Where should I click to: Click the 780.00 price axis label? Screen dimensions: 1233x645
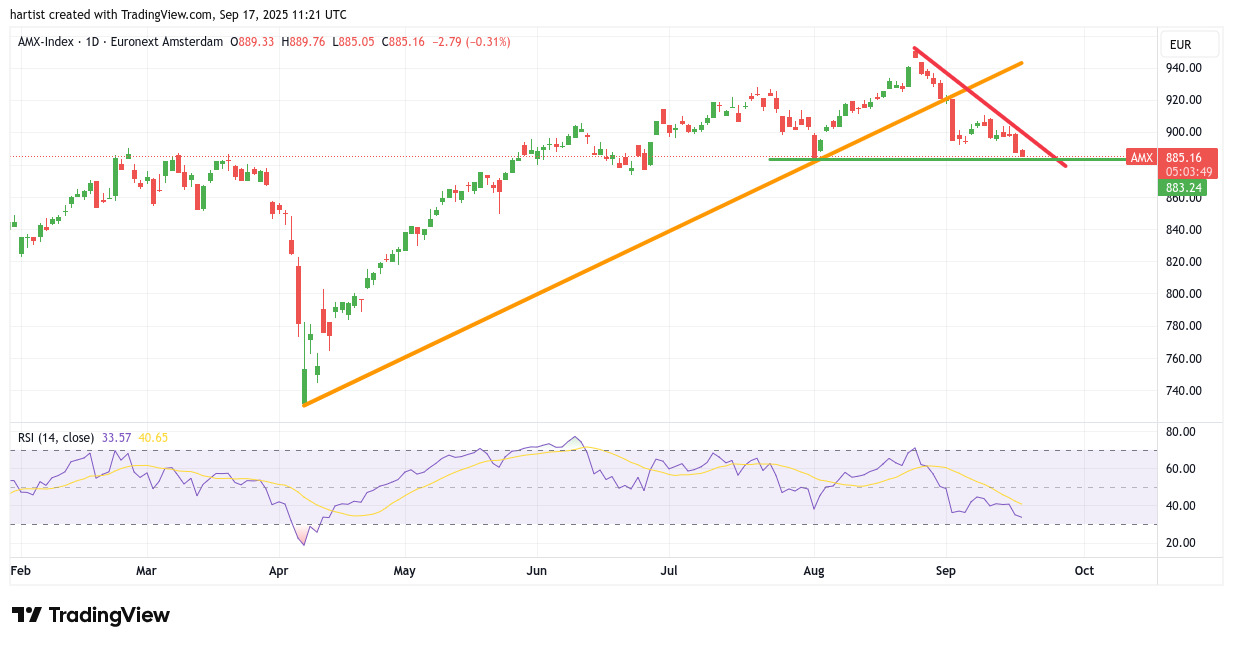pos(1183,326)
